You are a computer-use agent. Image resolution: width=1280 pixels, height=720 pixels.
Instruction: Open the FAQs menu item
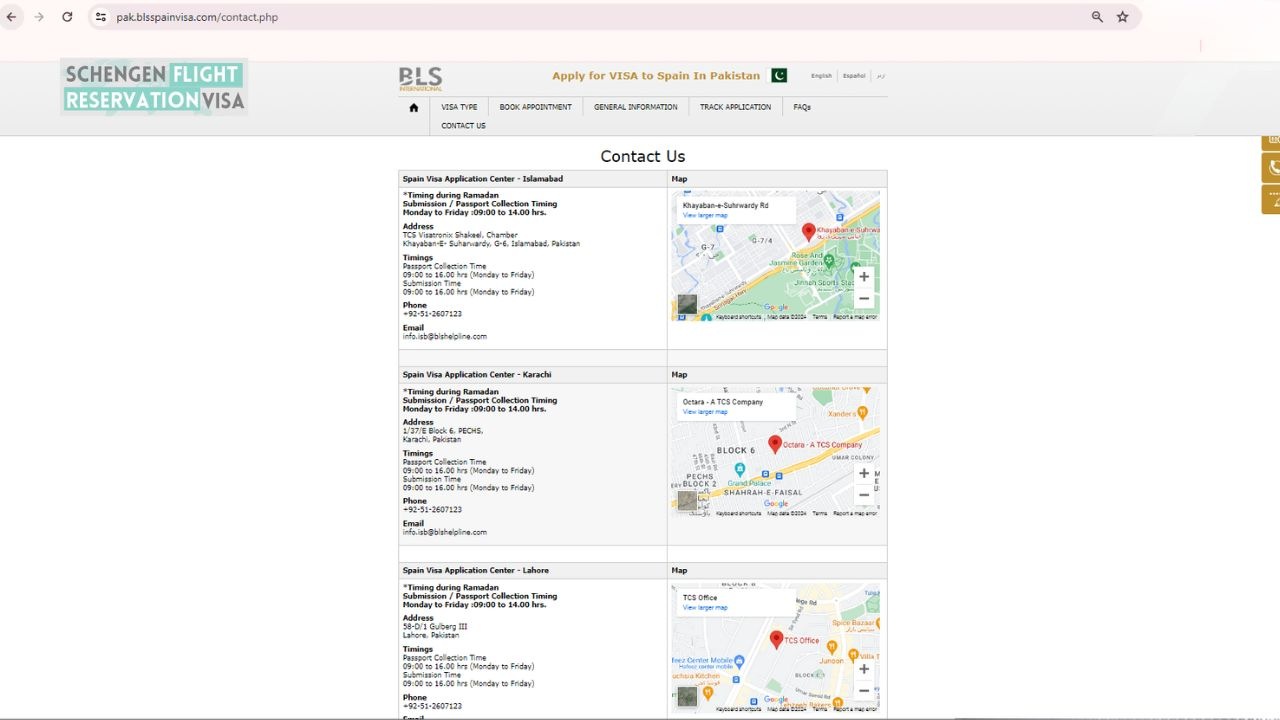[802, 107]
